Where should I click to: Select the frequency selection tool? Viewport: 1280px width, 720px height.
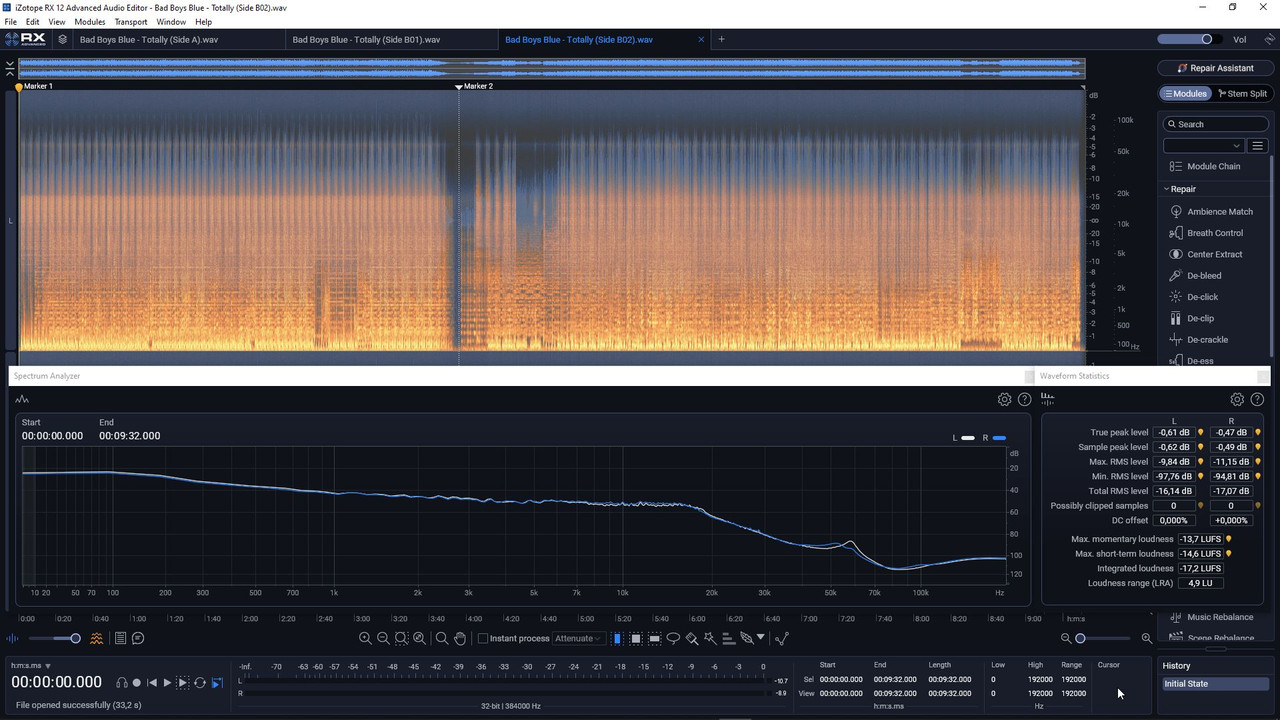click(654, 638)
